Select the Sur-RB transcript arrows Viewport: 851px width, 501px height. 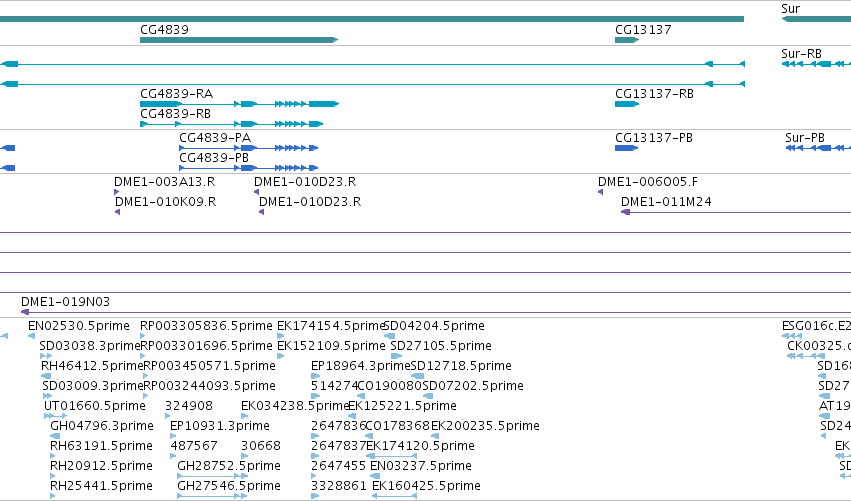816,64
